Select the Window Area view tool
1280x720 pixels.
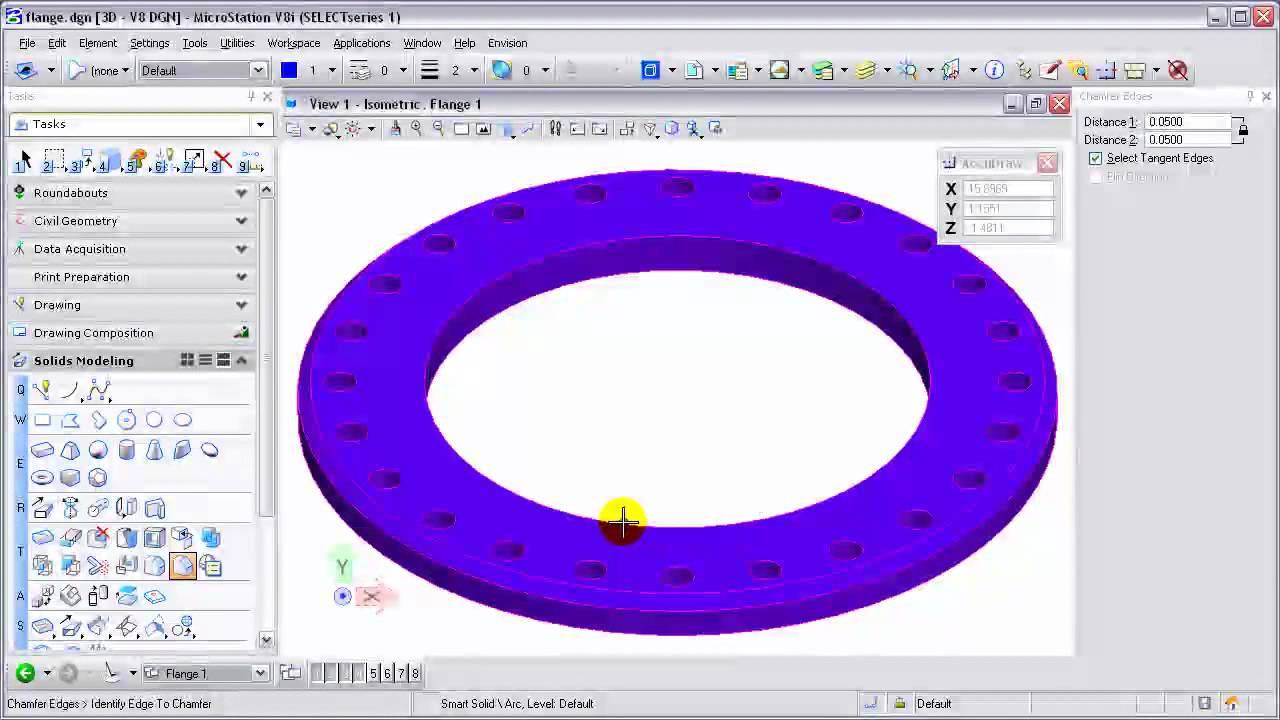[461, 128]
